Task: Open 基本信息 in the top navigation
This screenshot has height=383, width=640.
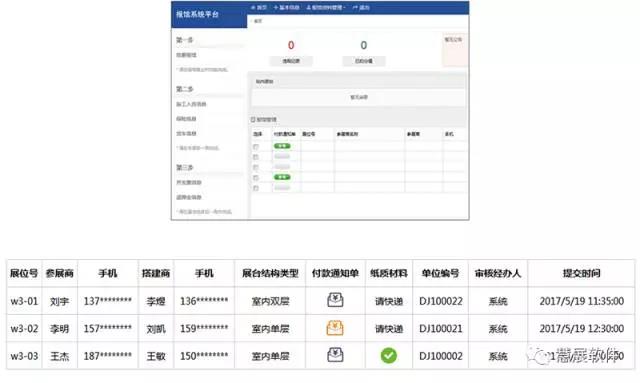Action: (x=287, y=7)
